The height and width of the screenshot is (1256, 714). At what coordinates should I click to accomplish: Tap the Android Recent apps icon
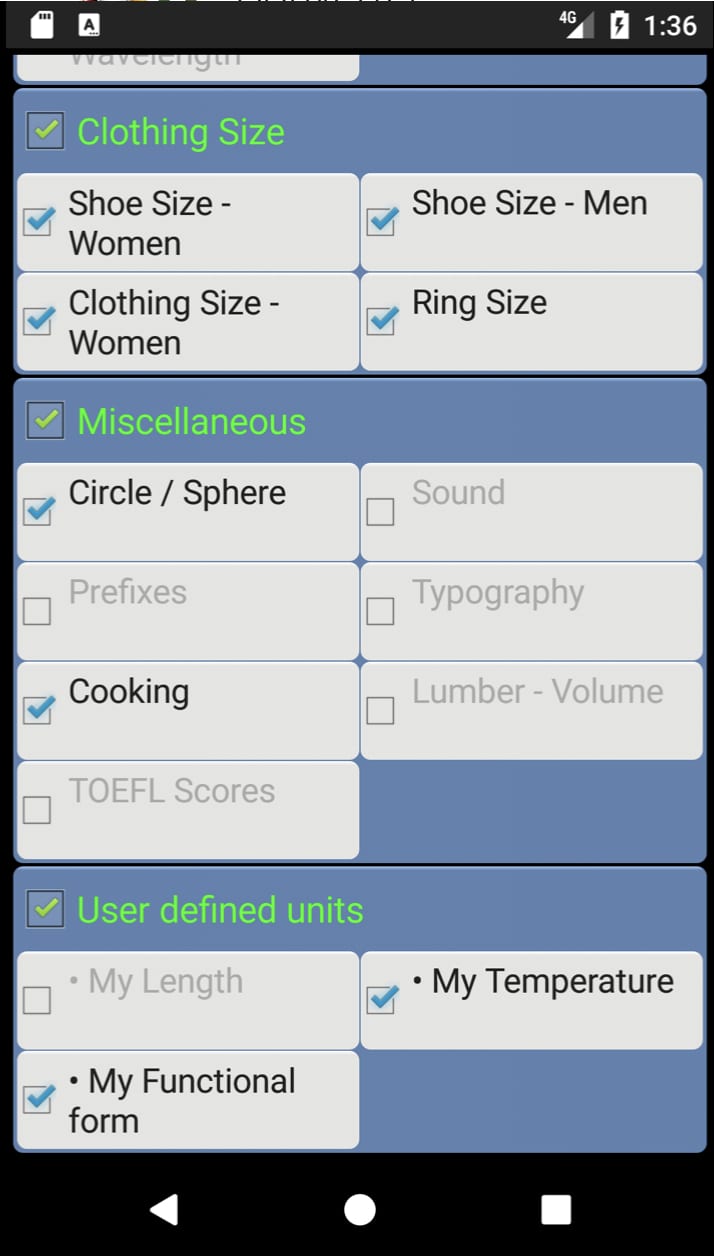(x=555, y=1209)
